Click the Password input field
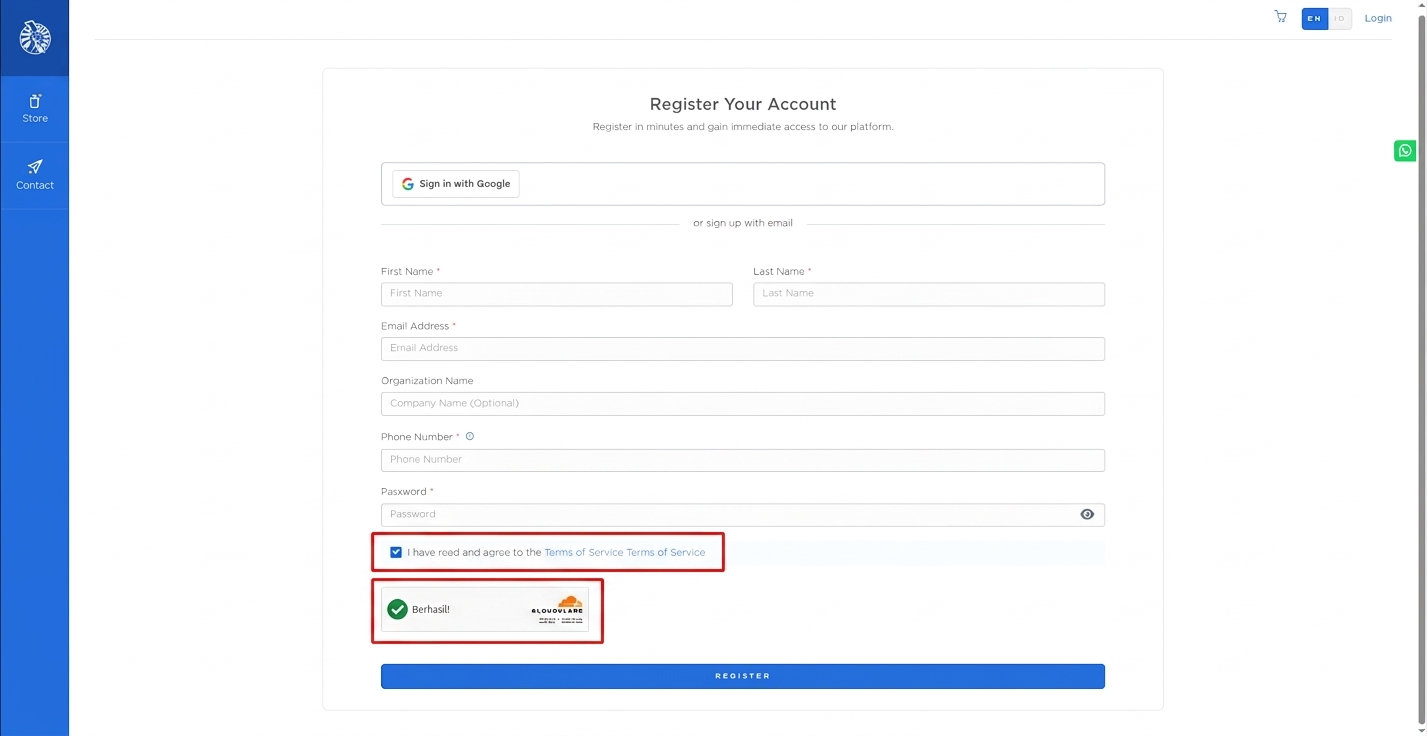 (x=743, y=515)
